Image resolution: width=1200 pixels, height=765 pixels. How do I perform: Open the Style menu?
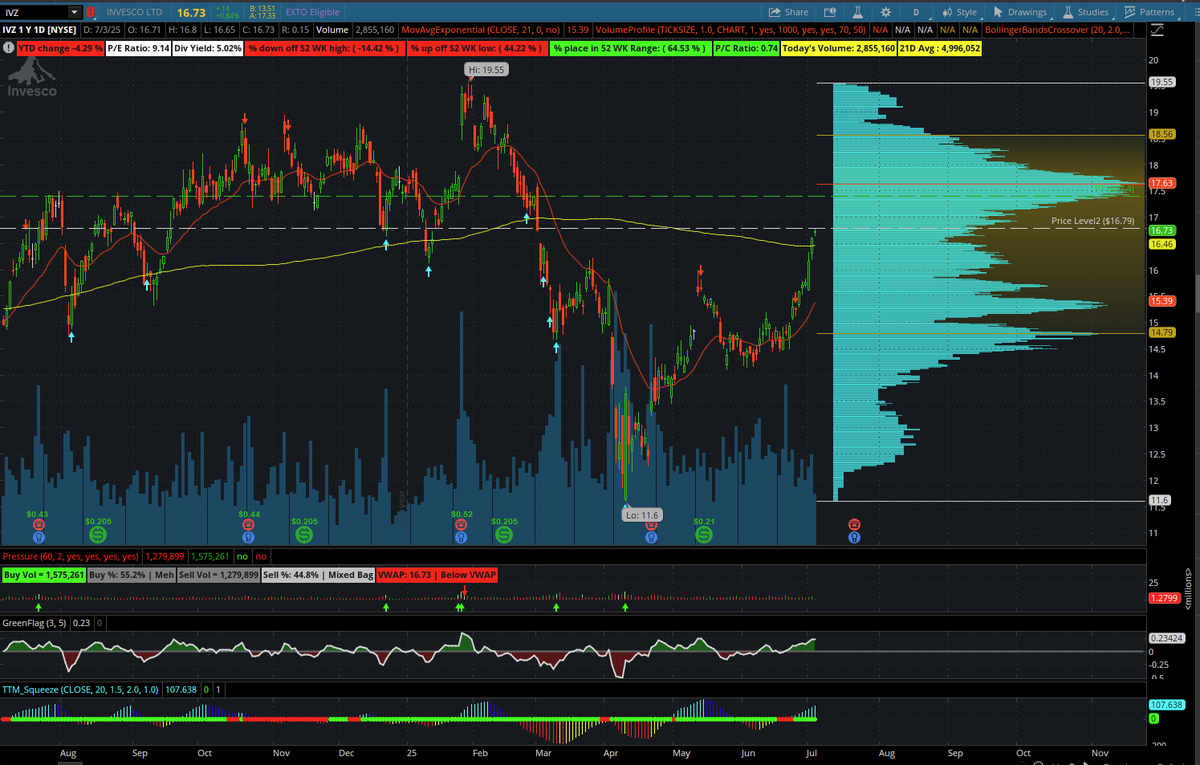(x=960, y=12)
